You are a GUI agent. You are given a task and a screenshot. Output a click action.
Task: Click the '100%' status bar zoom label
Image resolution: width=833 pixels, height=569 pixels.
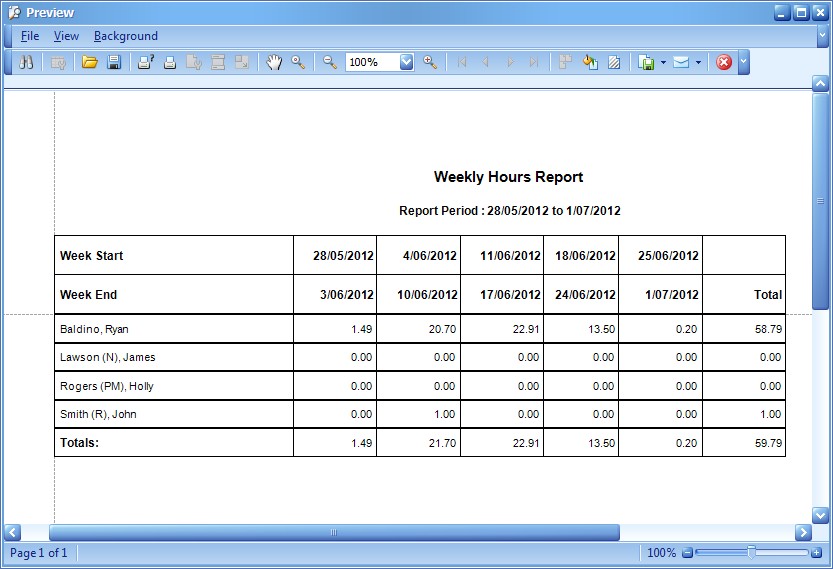coord(661,553)
